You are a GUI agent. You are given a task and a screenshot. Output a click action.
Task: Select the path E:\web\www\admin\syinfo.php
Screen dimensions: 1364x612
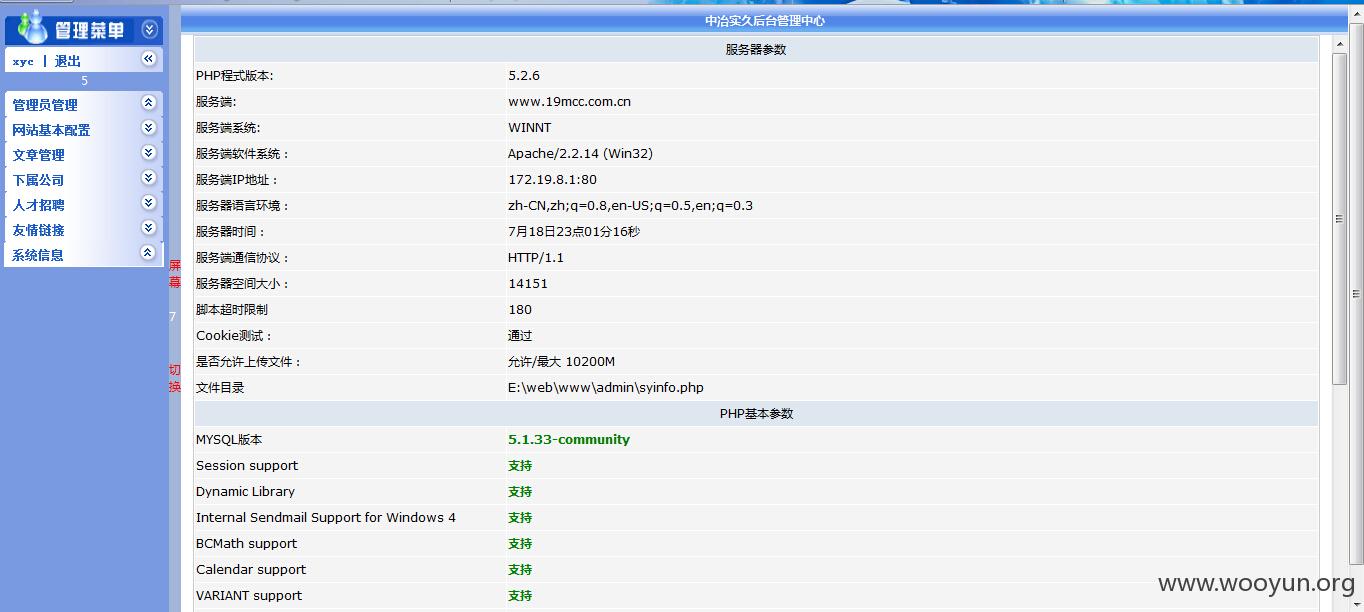tap(605, 388)
